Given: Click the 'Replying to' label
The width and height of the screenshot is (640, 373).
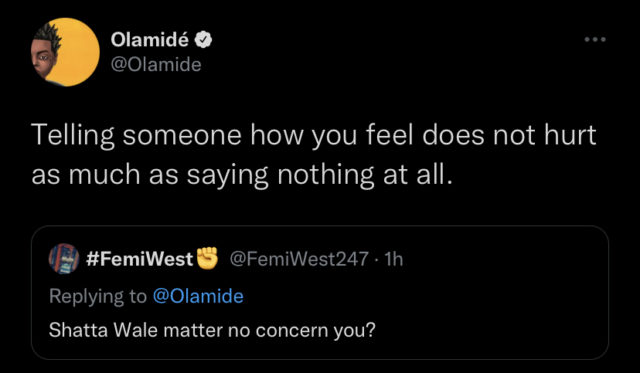Looking at the screenshot, I should coord(98,297).
